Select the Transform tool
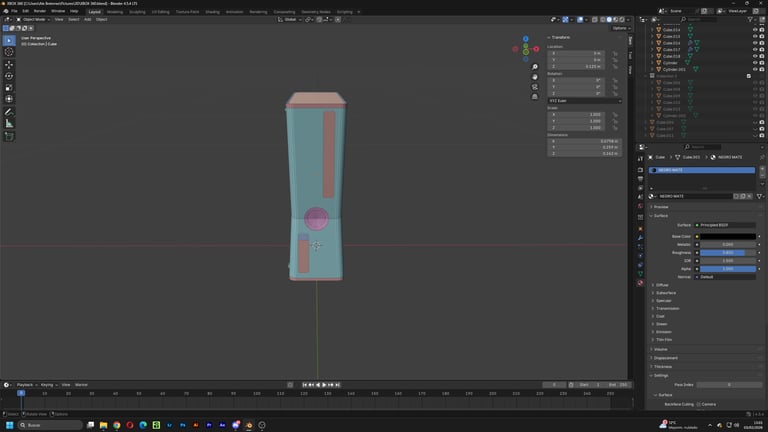 coord(9,99)
